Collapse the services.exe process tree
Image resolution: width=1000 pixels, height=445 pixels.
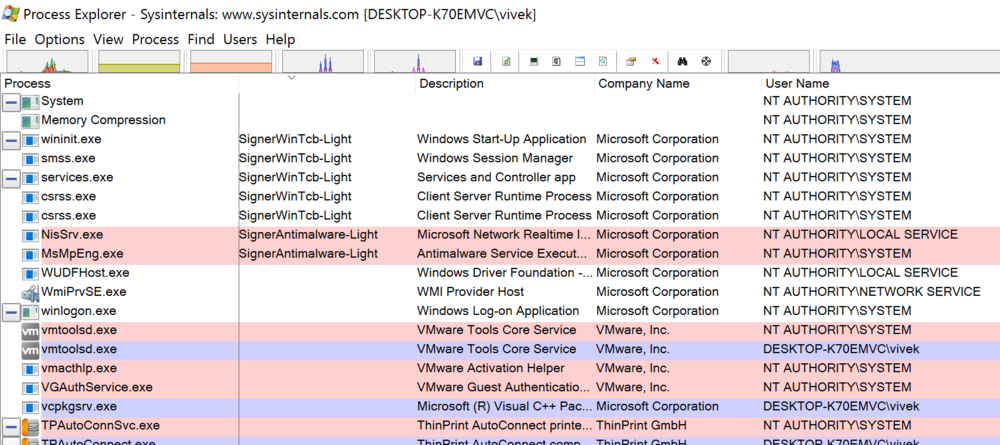[11, 178]
